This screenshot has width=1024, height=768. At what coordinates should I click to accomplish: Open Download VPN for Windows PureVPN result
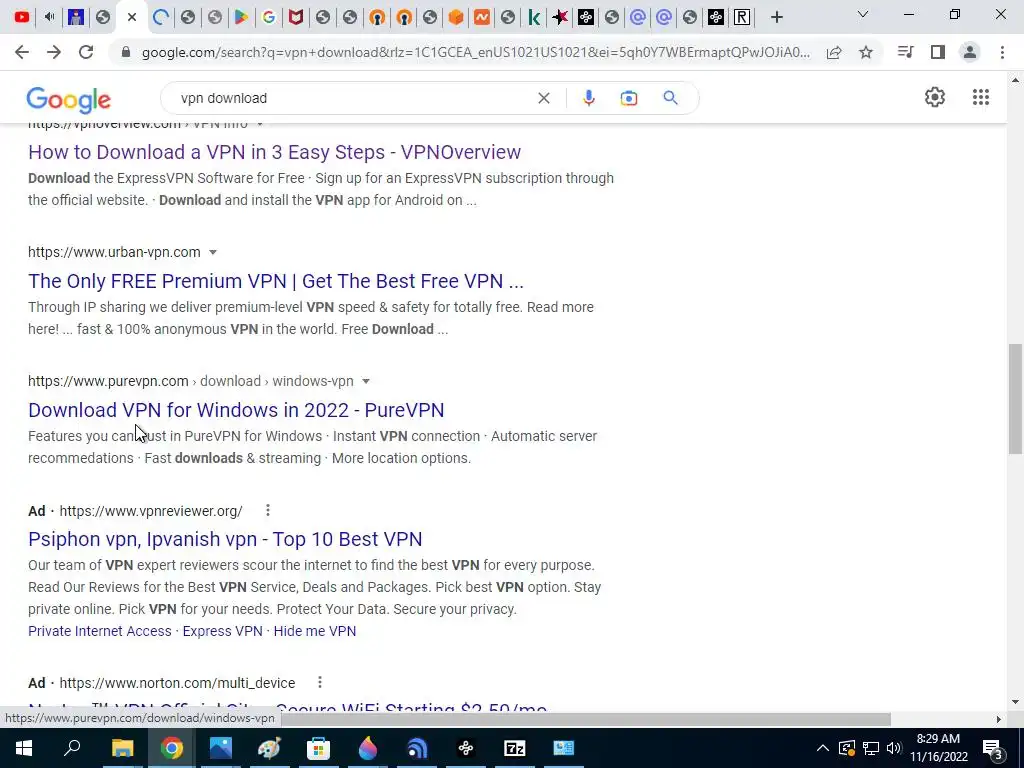(x=236, y=410)
